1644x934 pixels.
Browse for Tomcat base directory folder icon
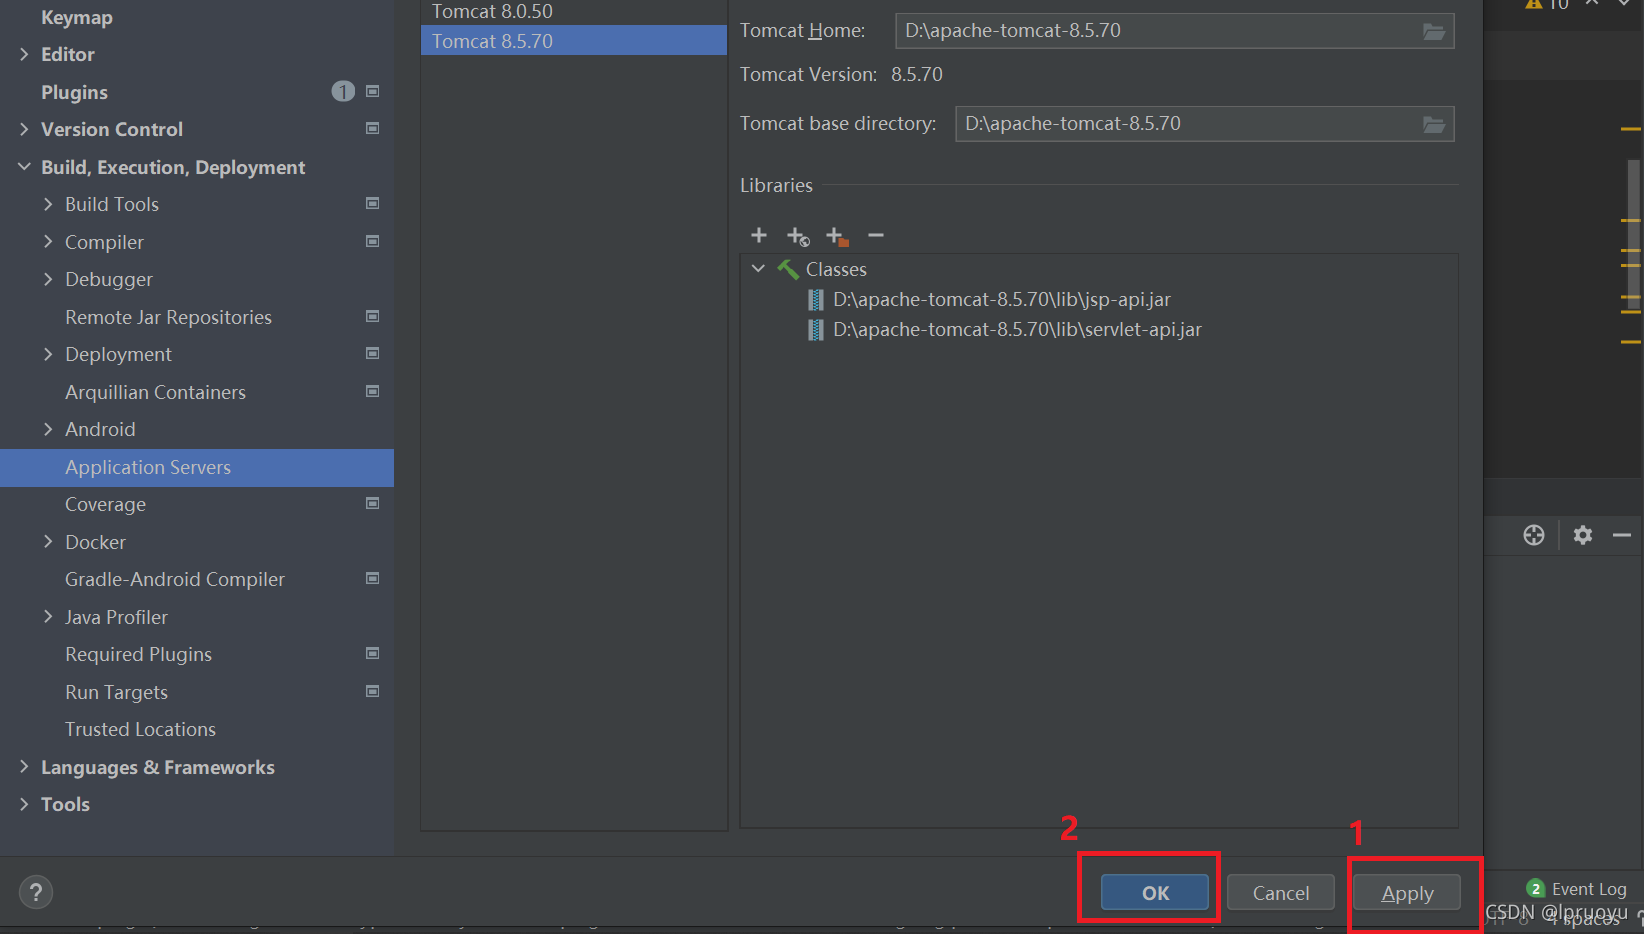(x=1434, y=125)
